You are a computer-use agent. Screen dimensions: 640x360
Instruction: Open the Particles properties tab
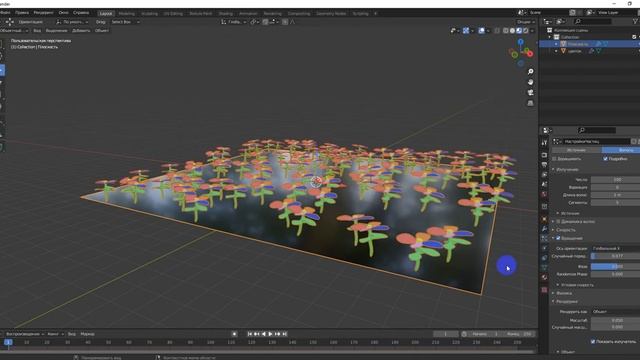point(544,238)
